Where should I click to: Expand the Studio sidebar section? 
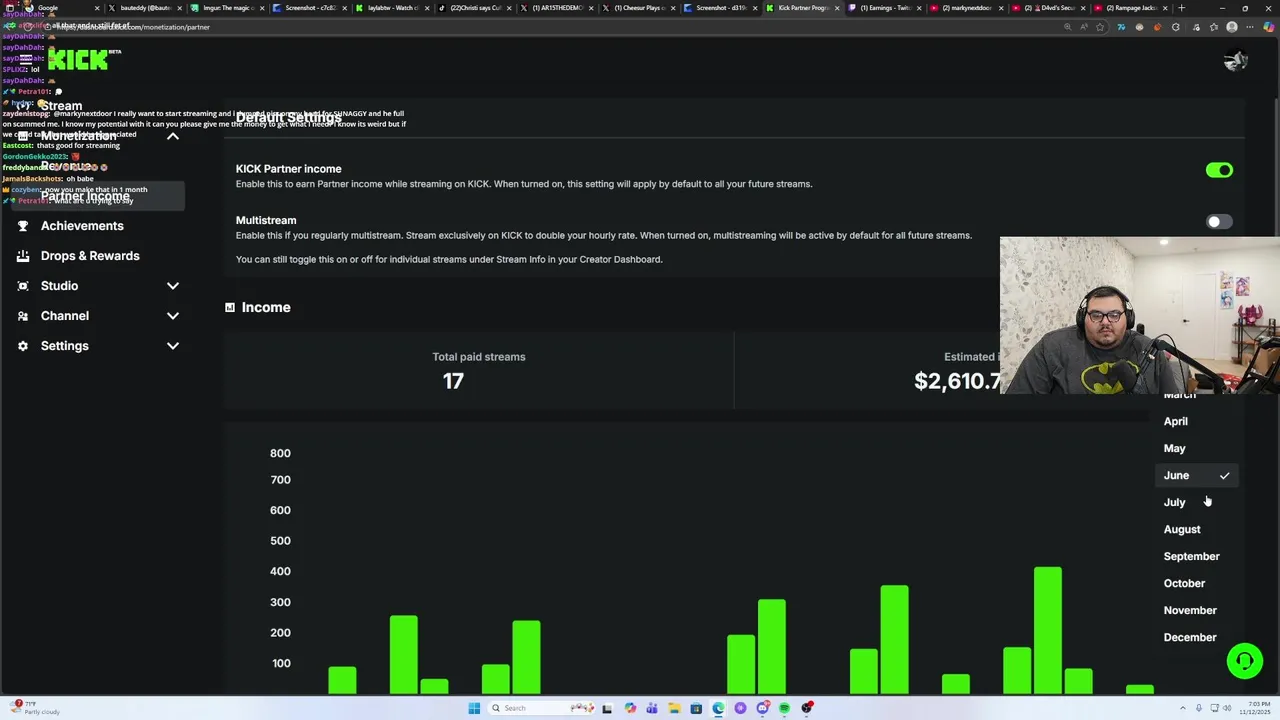[173, 286]
